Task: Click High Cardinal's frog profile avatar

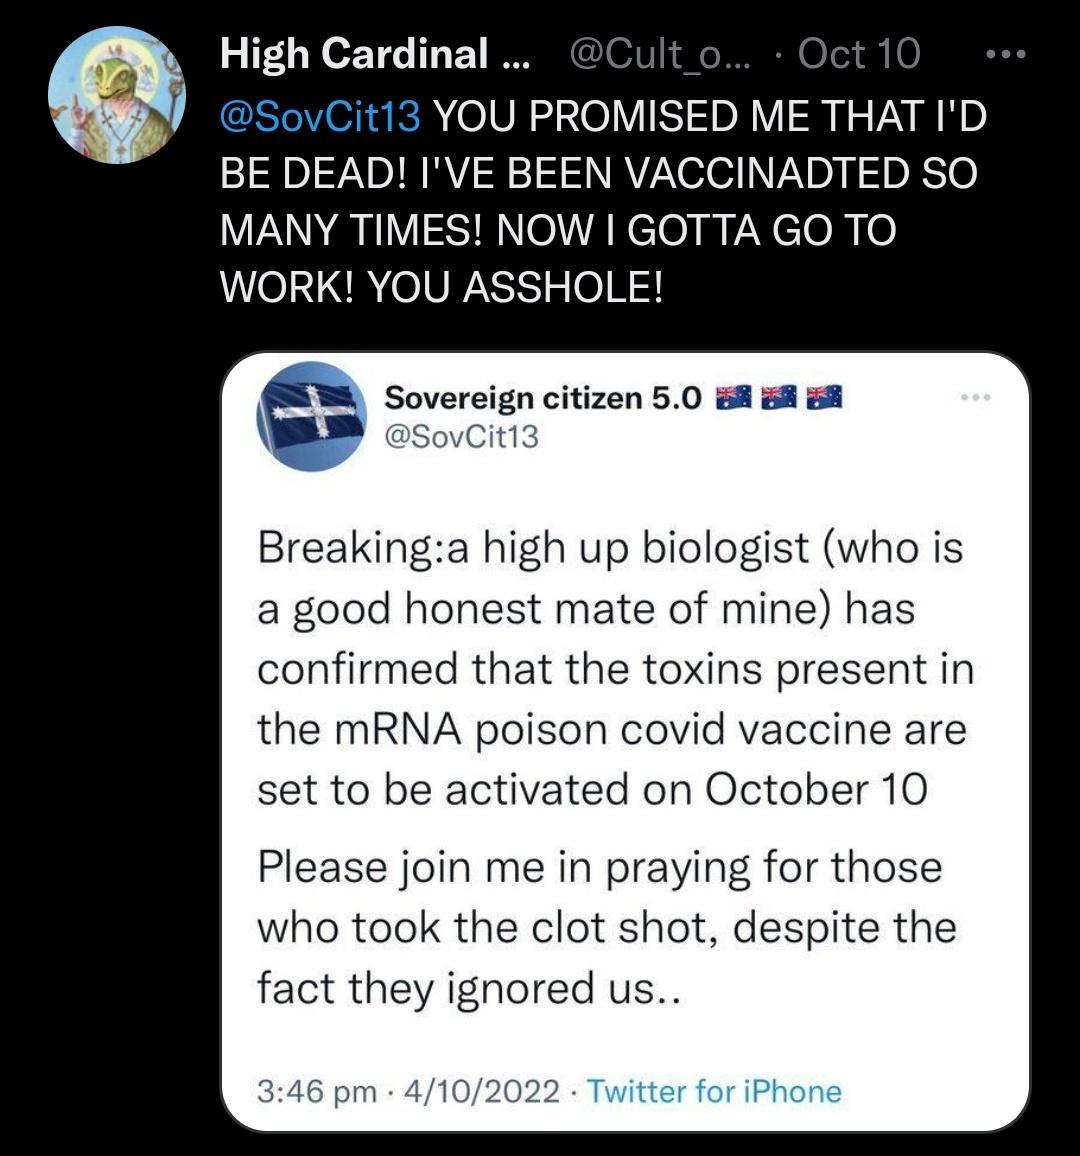Action: coord(117,95)
